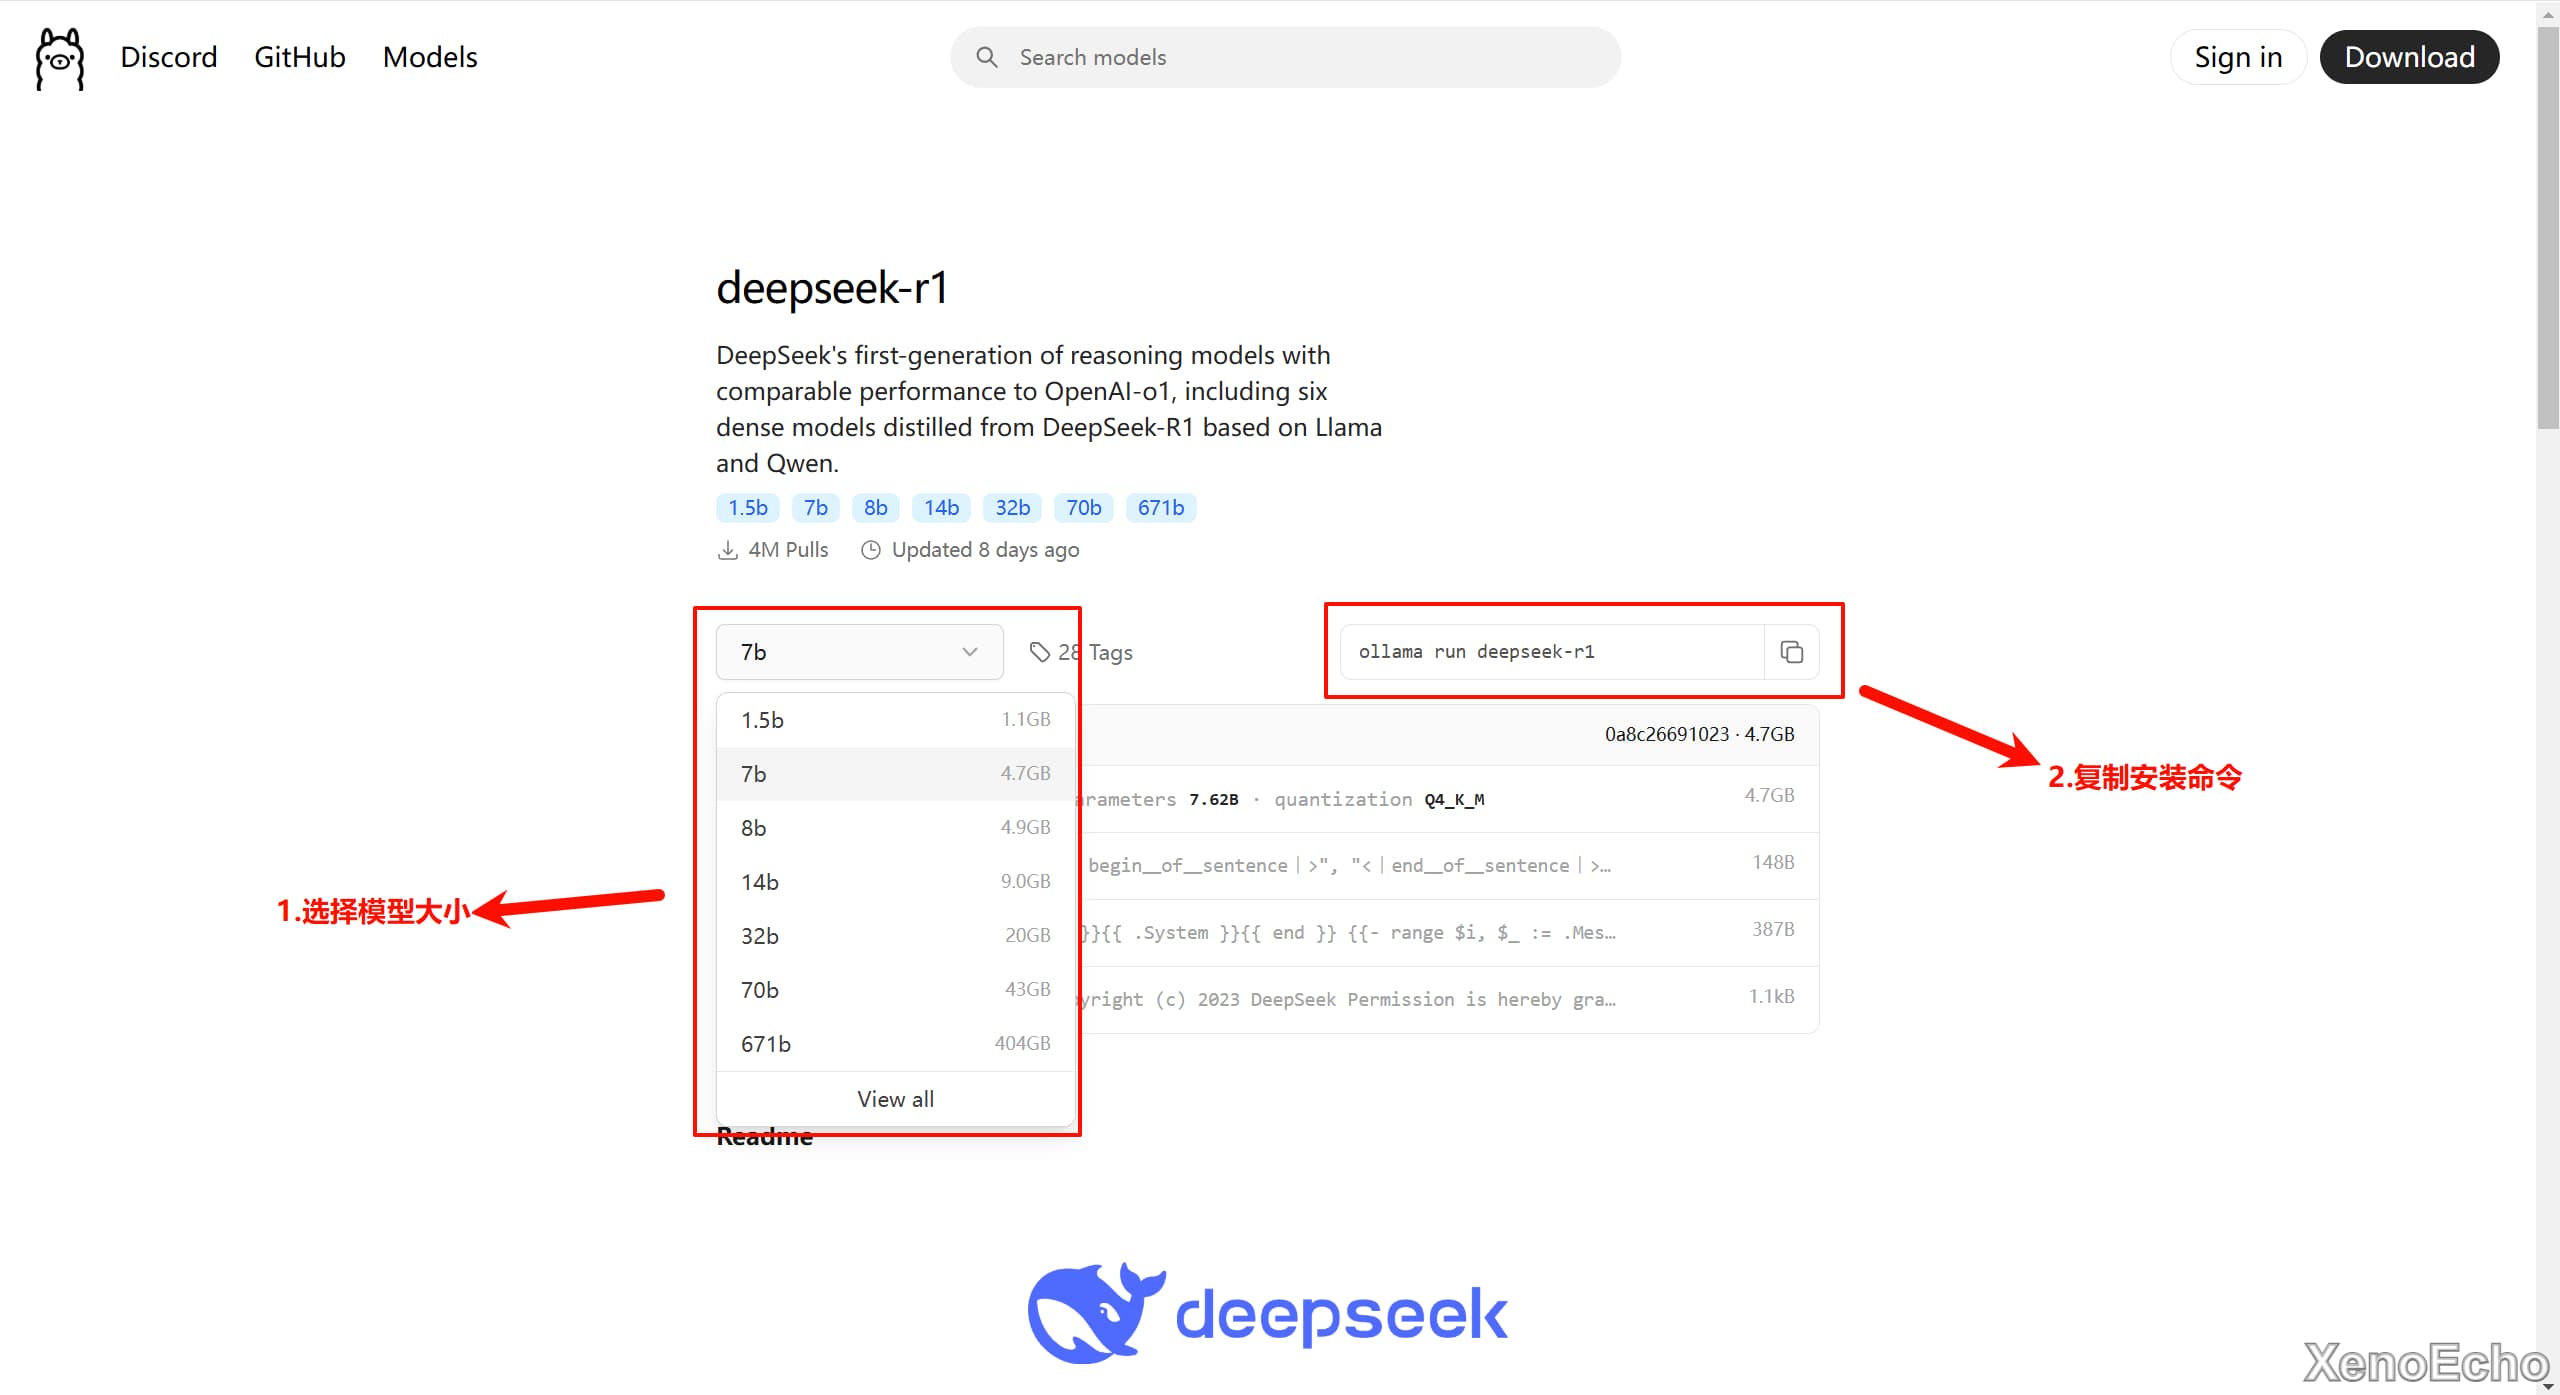The width and height of the screenshot is (2560, 1395).
Task: Click the copy command icon button
Action: click(x=1791, y=652)
